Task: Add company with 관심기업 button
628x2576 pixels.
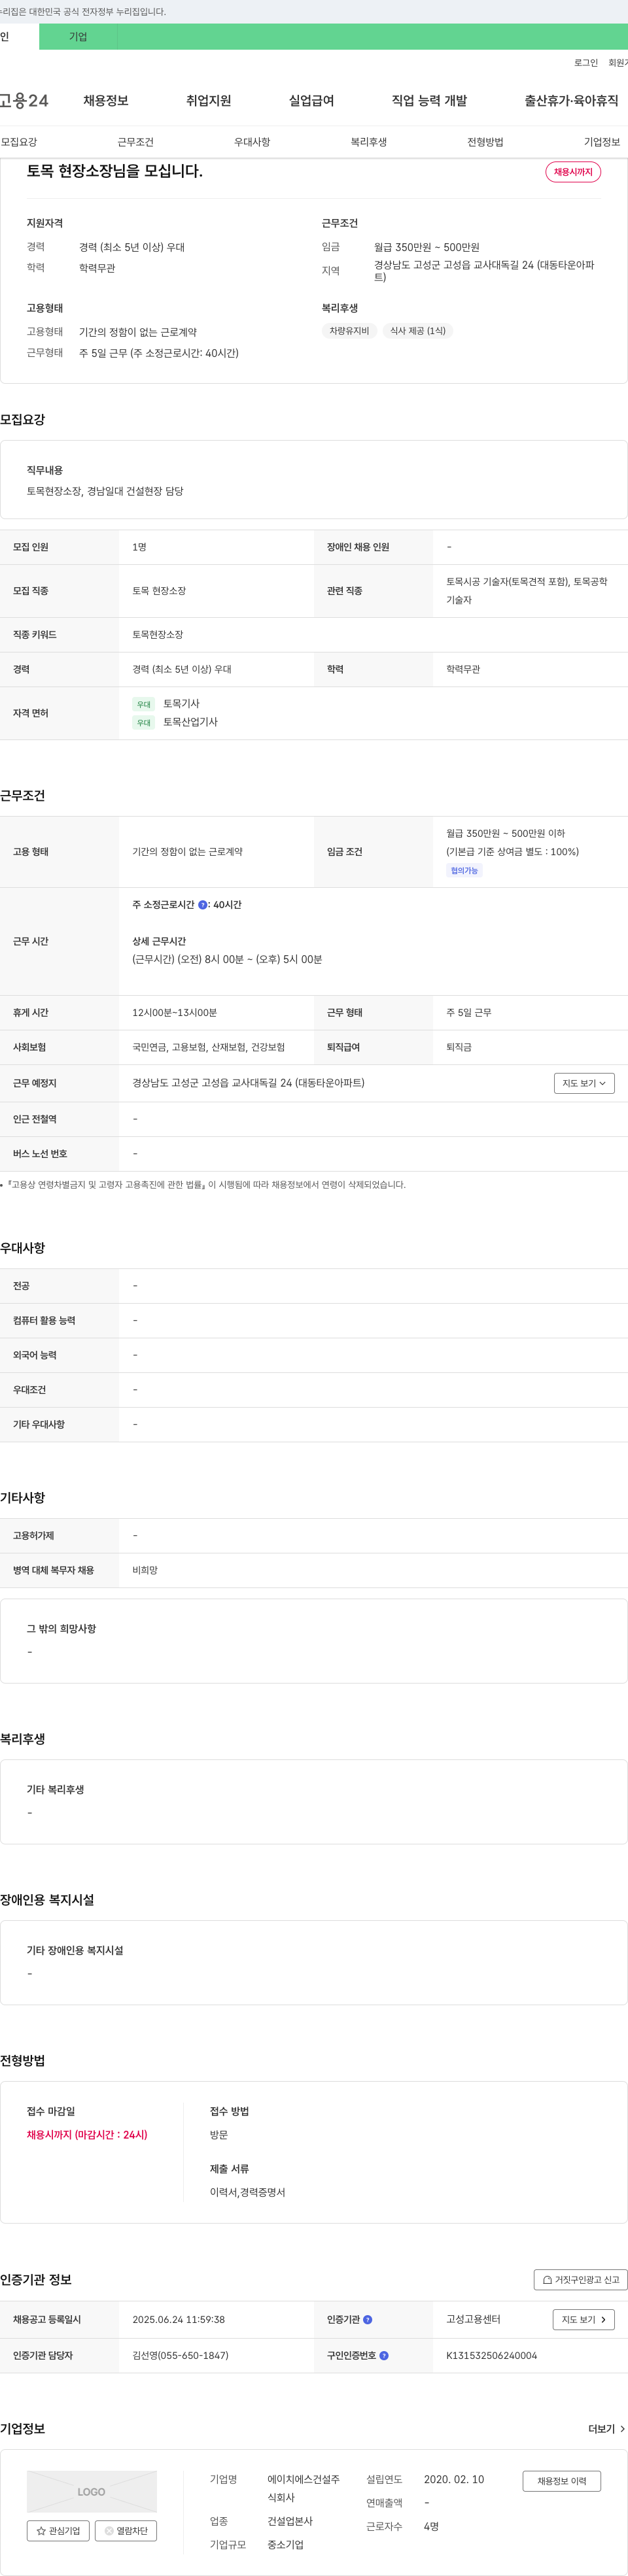Action: tap(58, 2530)
